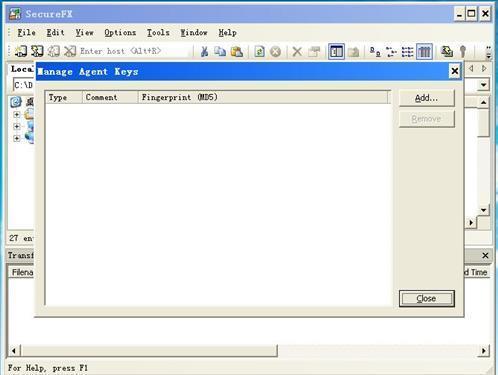This screenshot has height=375, width=498.
Task: Click the Delete X toolbar icon
Action: (297, 51)
